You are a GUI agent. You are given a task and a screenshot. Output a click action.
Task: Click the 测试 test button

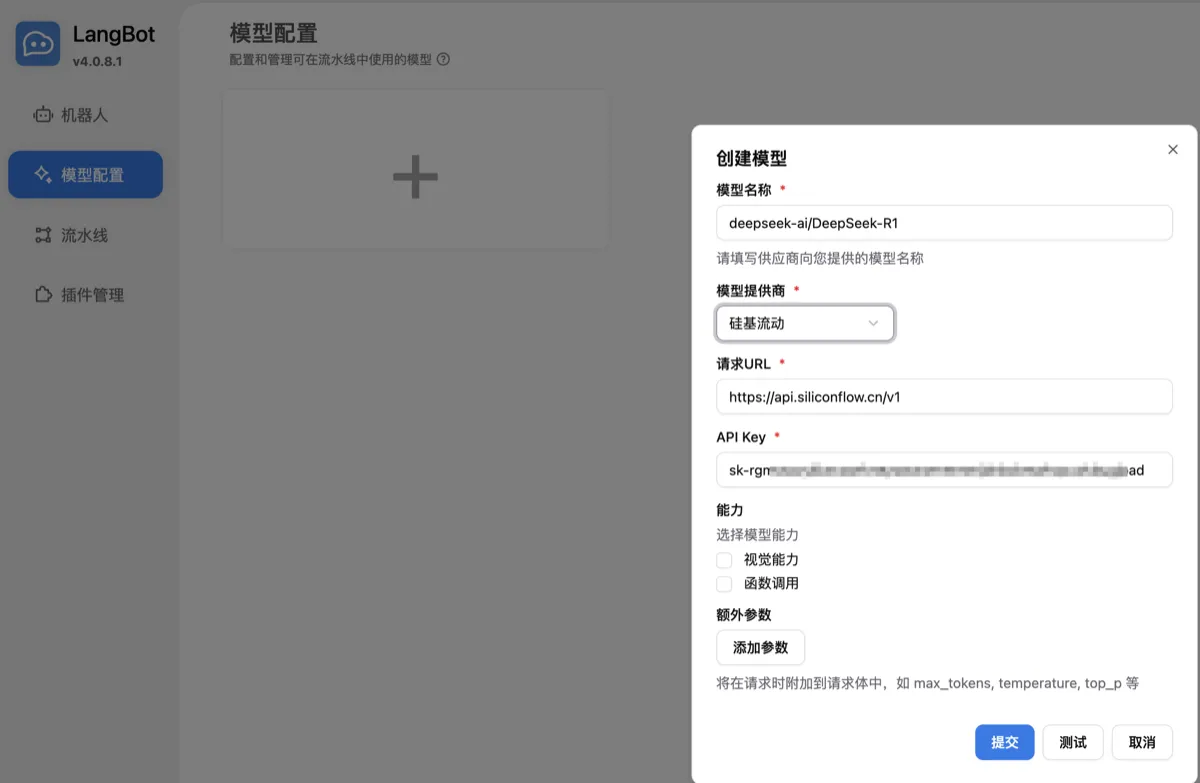pos(1073,742)
